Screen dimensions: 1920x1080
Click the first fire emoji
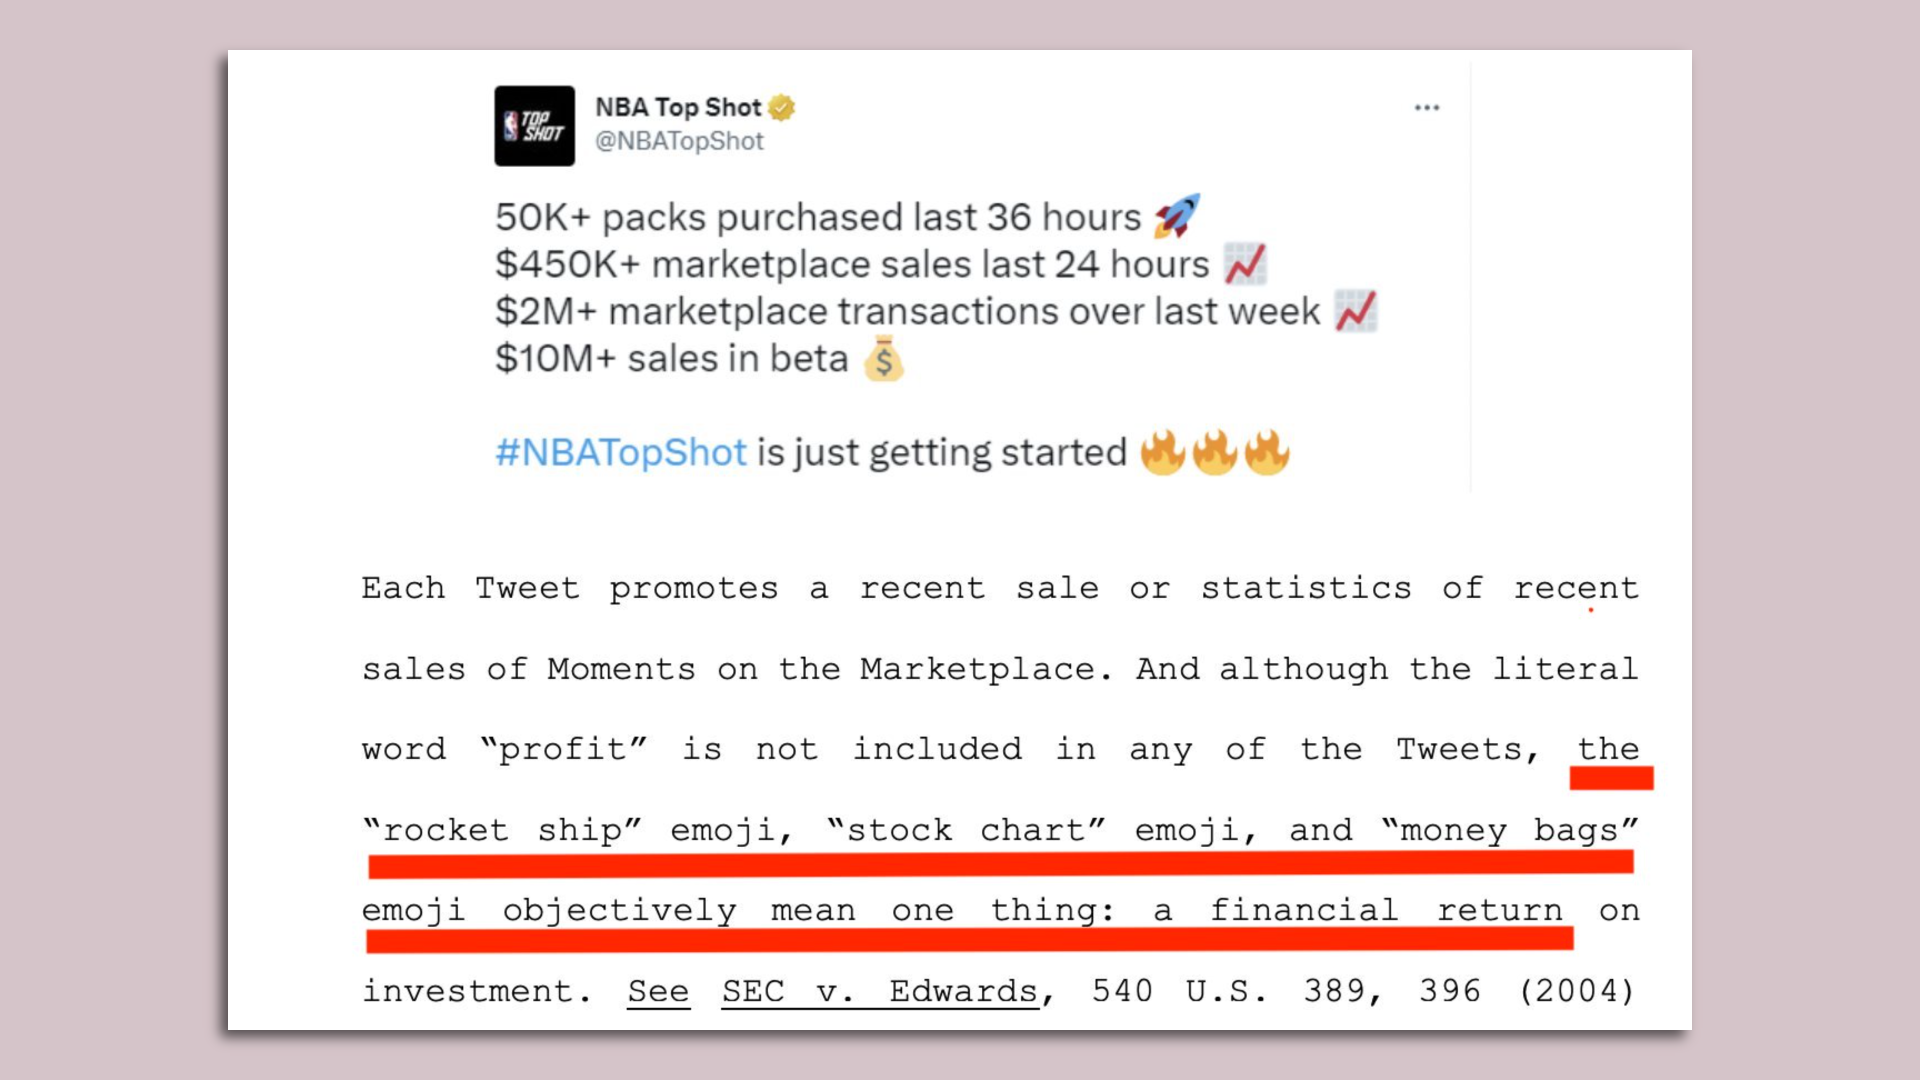pyautogui.click(x=1163, y=453)
